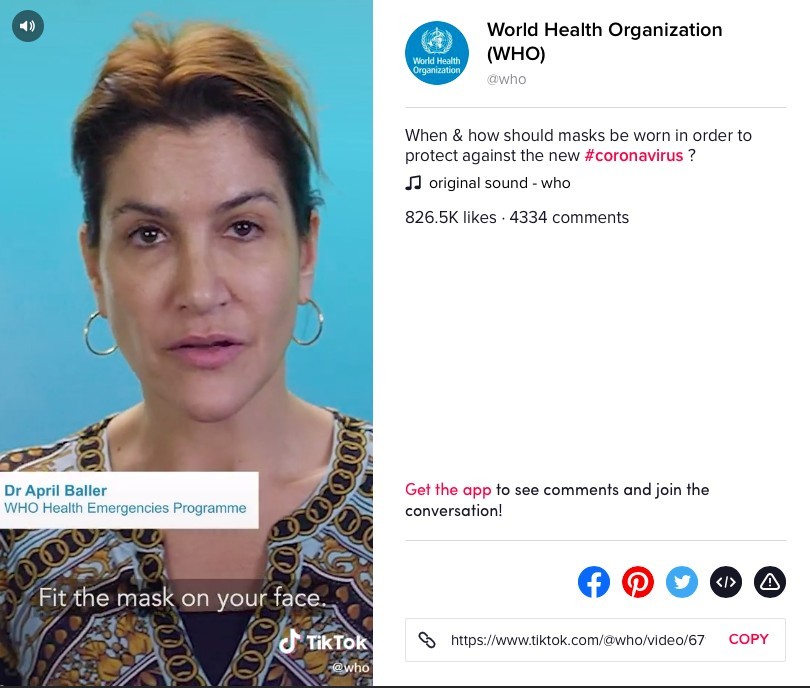Click the COPY button for the video link

click(x=749, y=639)
